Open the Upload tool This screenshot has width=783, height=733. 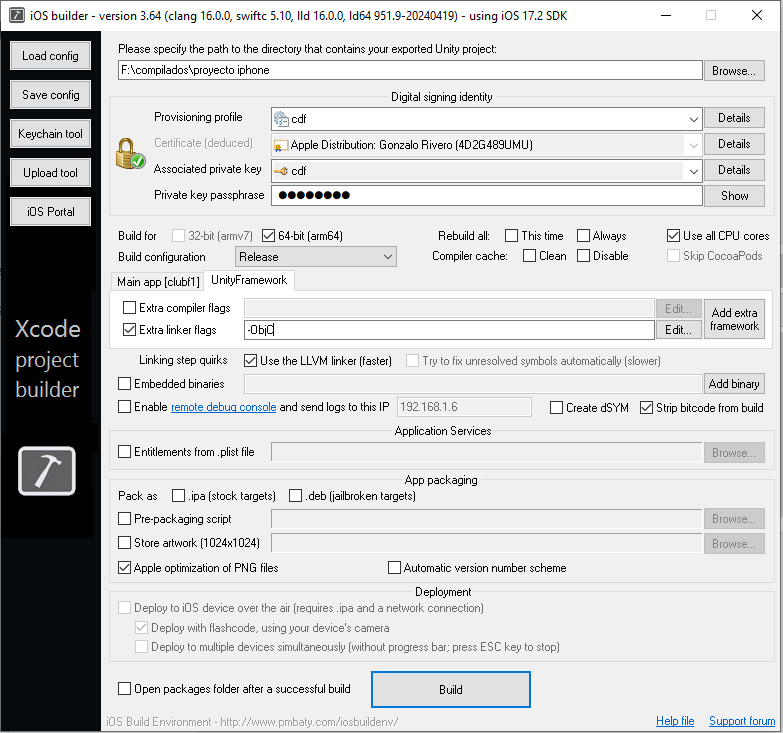50,172
